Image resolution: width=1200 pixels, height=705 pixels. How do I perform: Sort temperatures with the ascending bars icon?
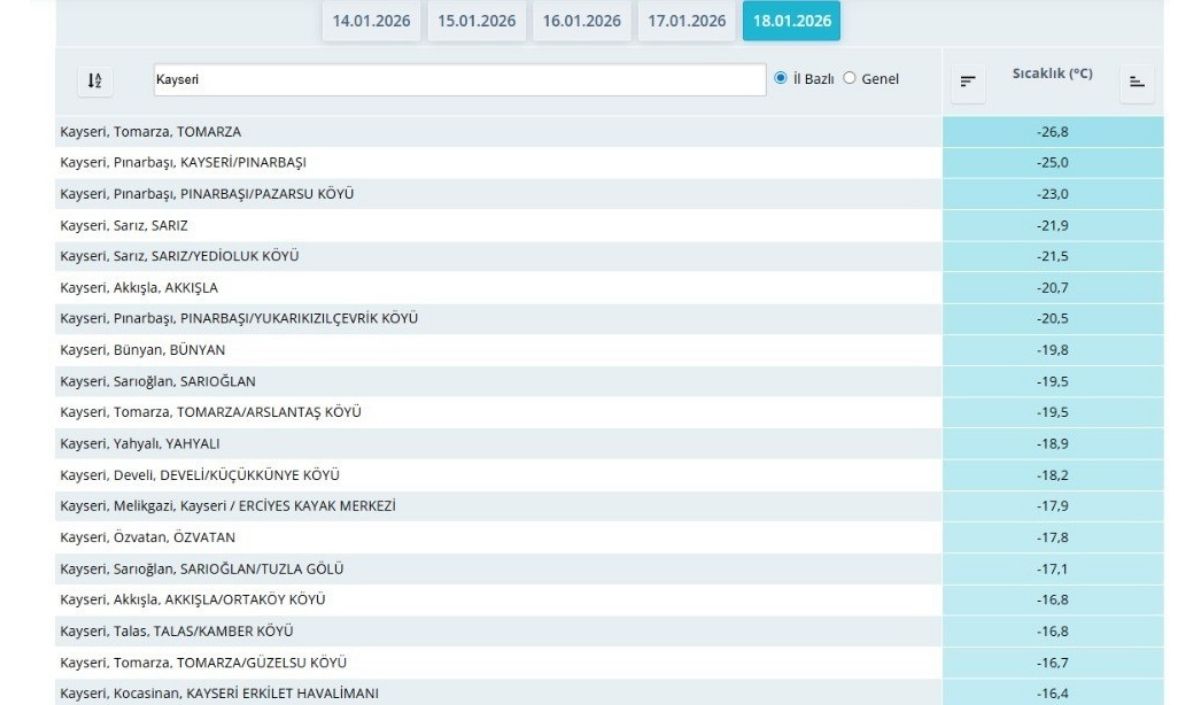point(1137,82)
